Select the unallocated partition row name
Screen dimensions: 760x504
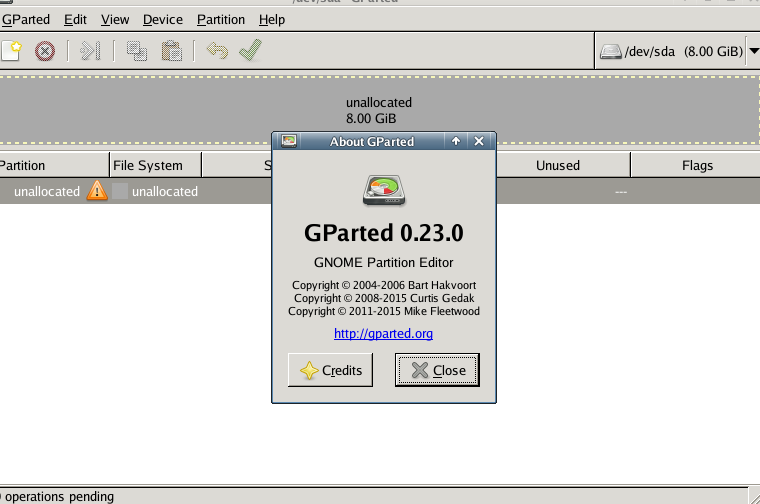pos(47,191)
